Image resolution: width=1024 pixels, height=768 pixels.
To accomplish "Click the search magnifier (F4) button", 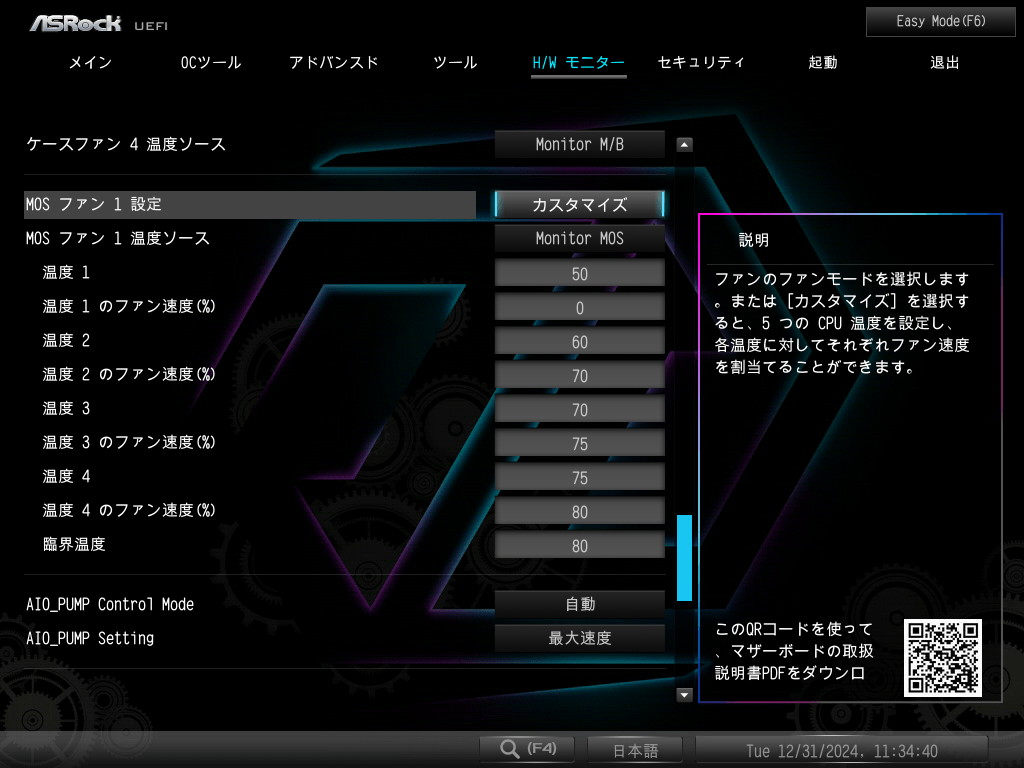I will click(x=527, y=749).
